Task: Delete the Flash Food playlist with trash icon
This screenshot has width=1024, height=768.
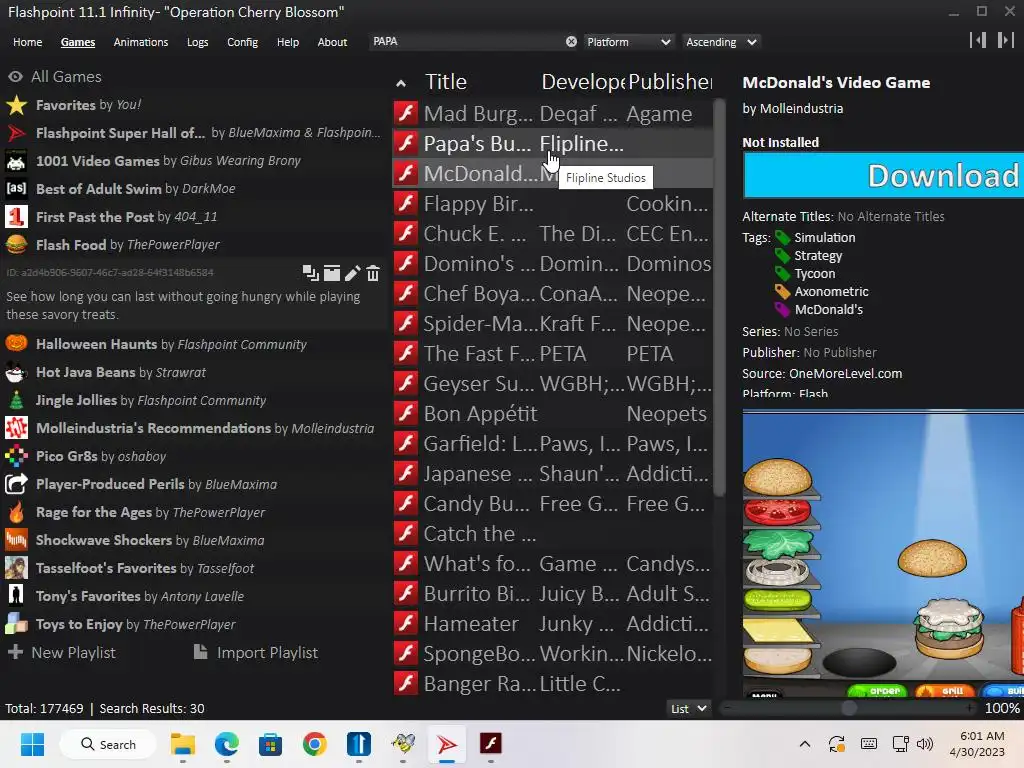Action: pos(373,273)
